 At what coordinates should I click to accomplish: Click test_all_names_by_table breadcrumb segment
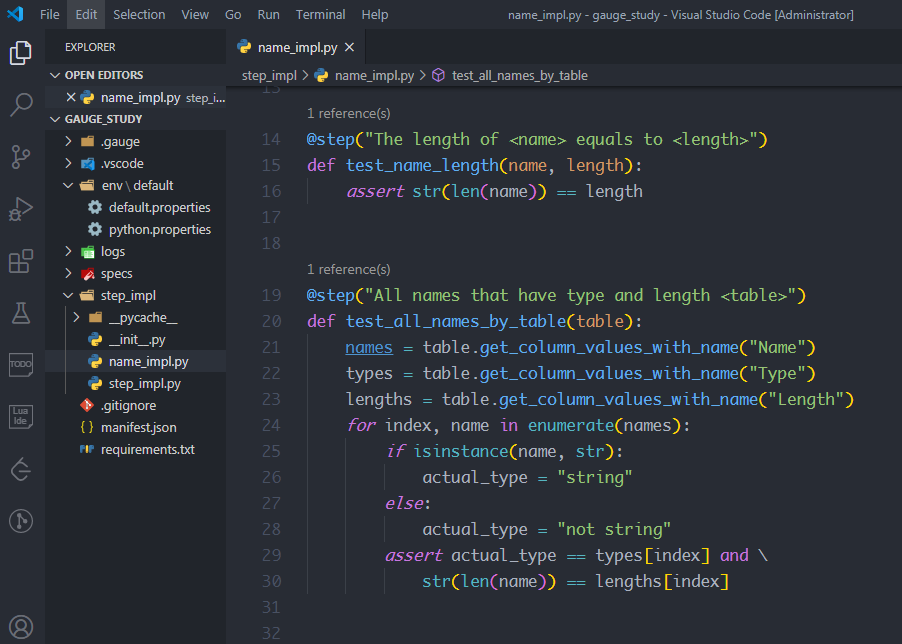pyautogui.click(x=519, y=75)
